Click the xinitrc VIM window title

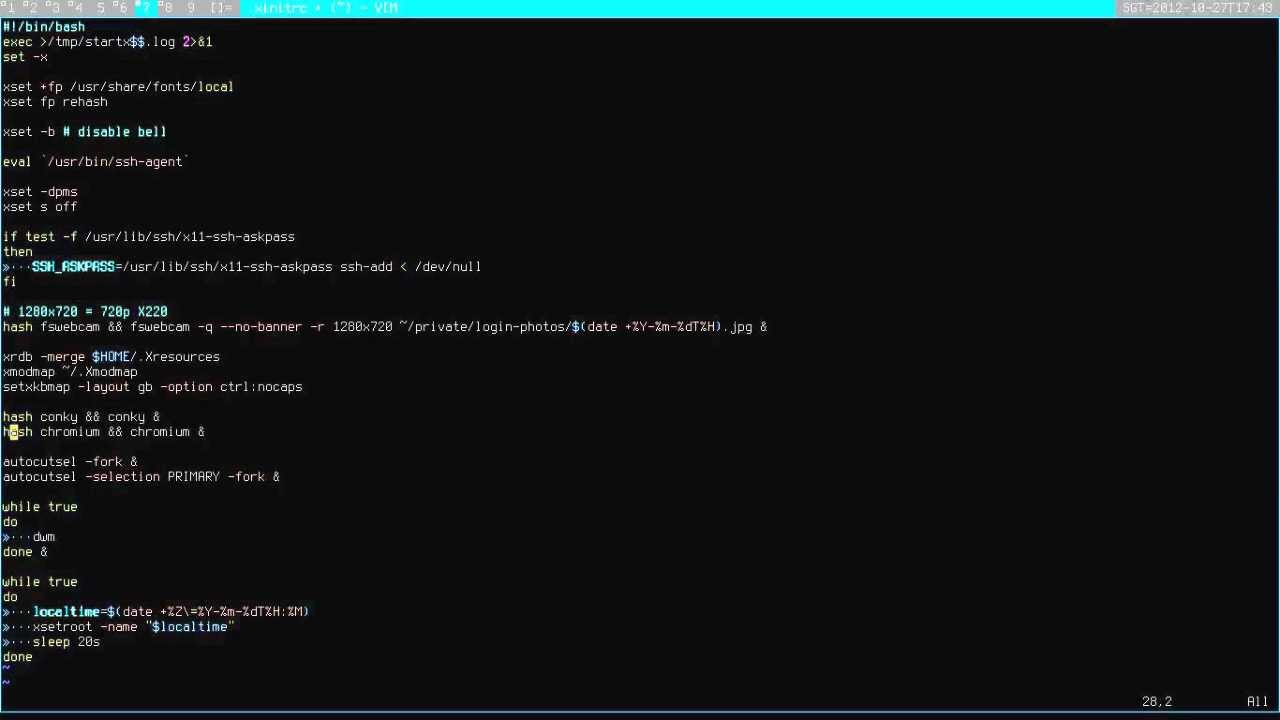pos(326,8)
